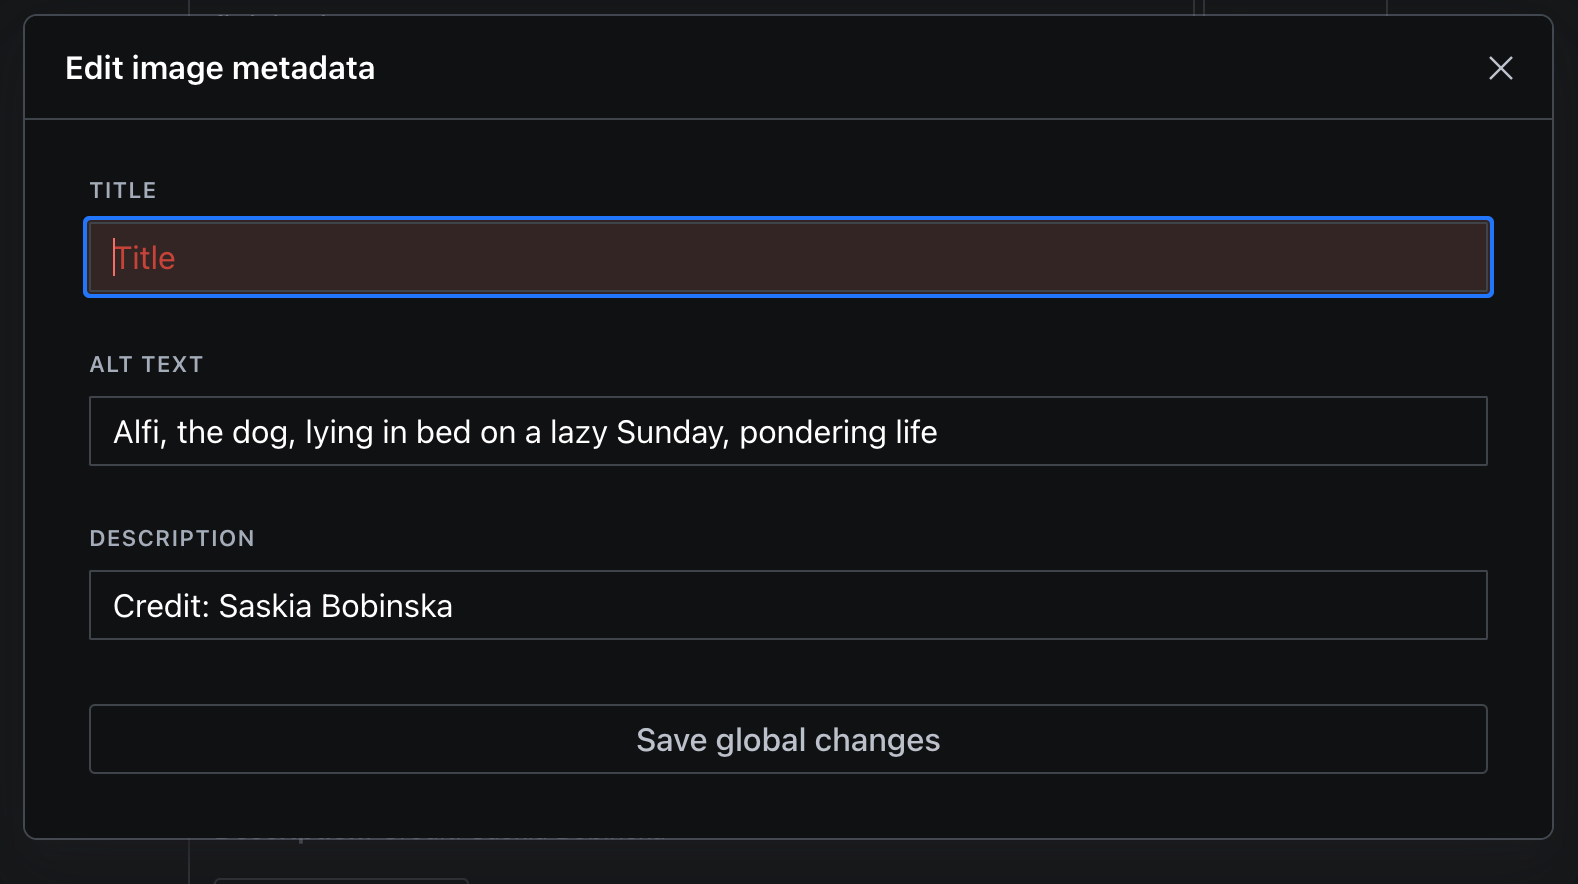
Task: Focus the Description input field
Action: coord(788,605)
